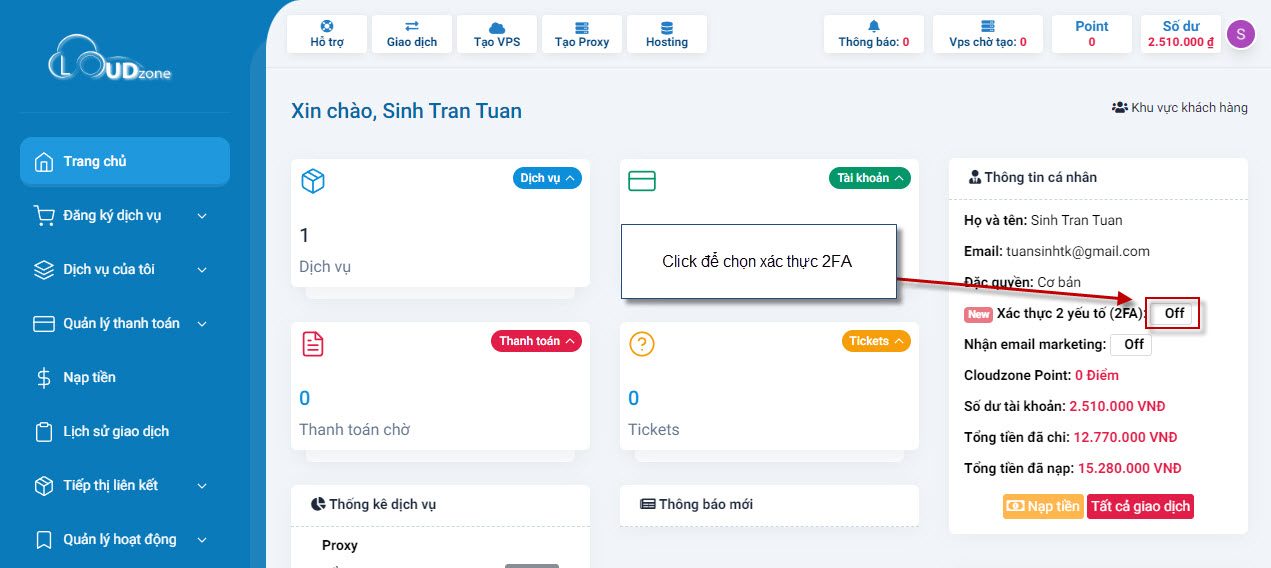
Task: Click the Vps chờ tạo icon
Action: [x=988, y=26]
